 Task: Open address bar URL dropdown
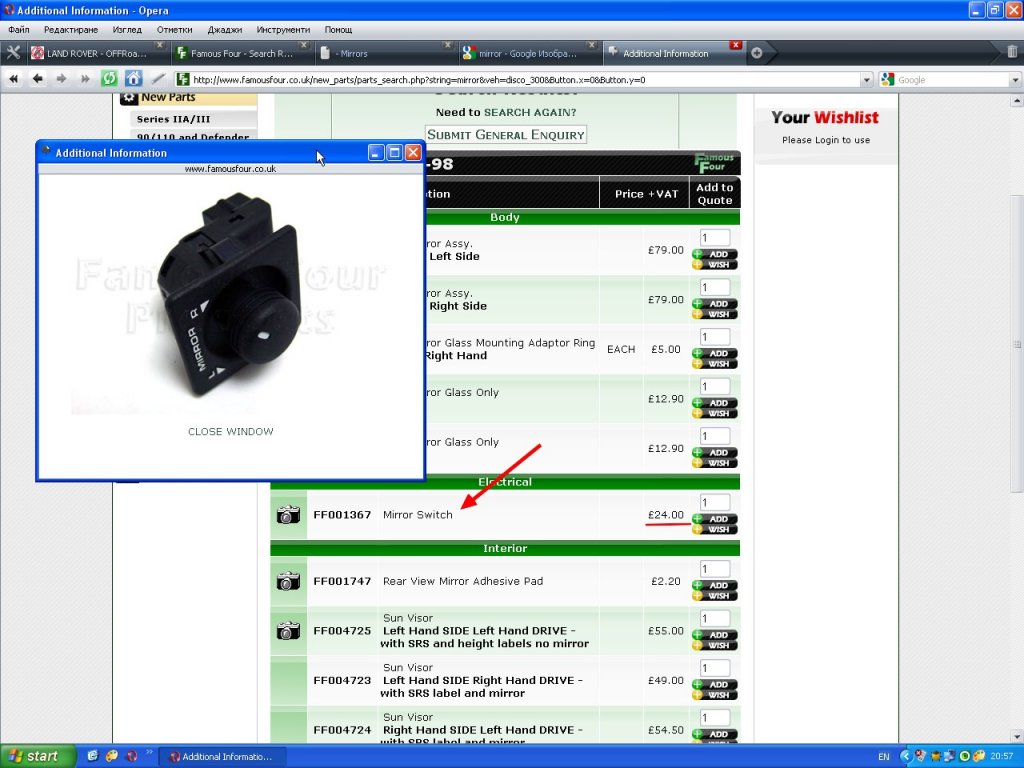tap(867, 80)
